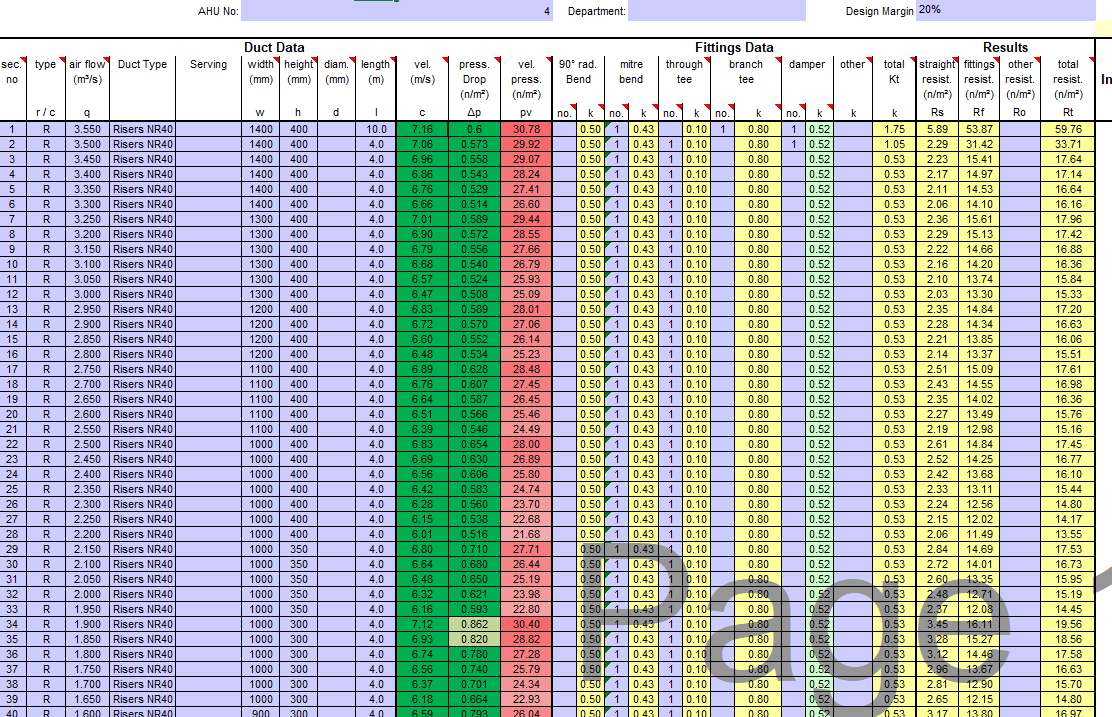Select width cell 1400 in section row 1
The width and height of the screenshot is (1112, 717).
pos(261,129)
